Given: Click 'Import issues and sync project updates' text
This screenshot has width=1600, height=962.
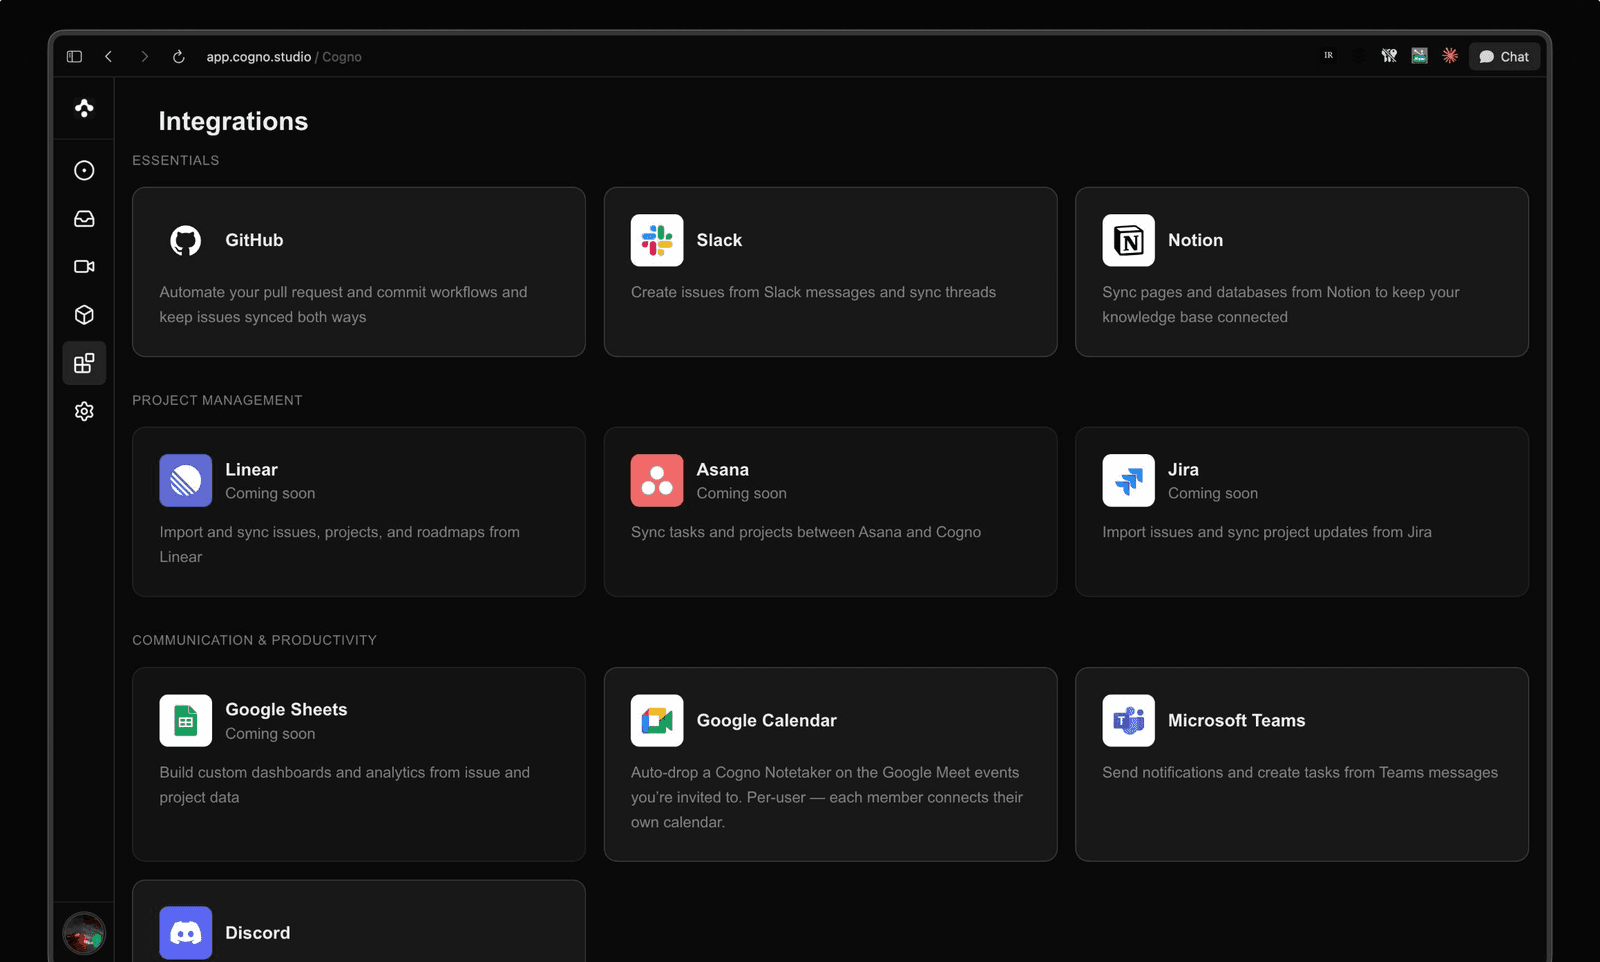Looking at the screenshot, I should pos(1267,533).
